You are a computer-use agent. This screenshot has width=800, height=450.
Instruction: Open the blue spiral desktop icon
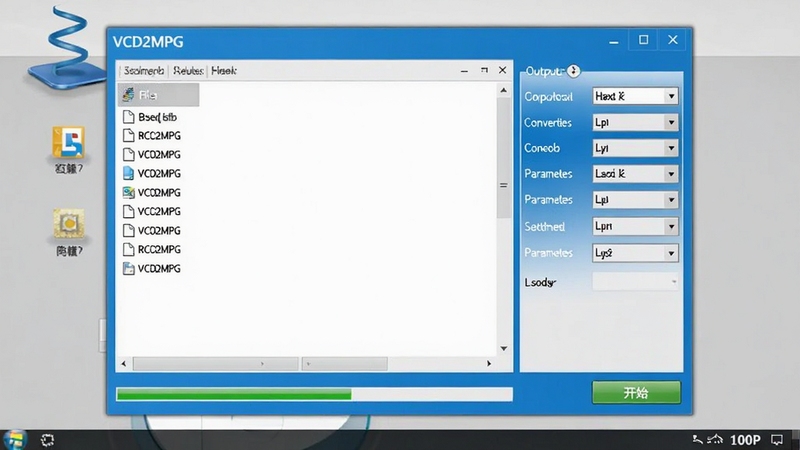pos(66,48)
